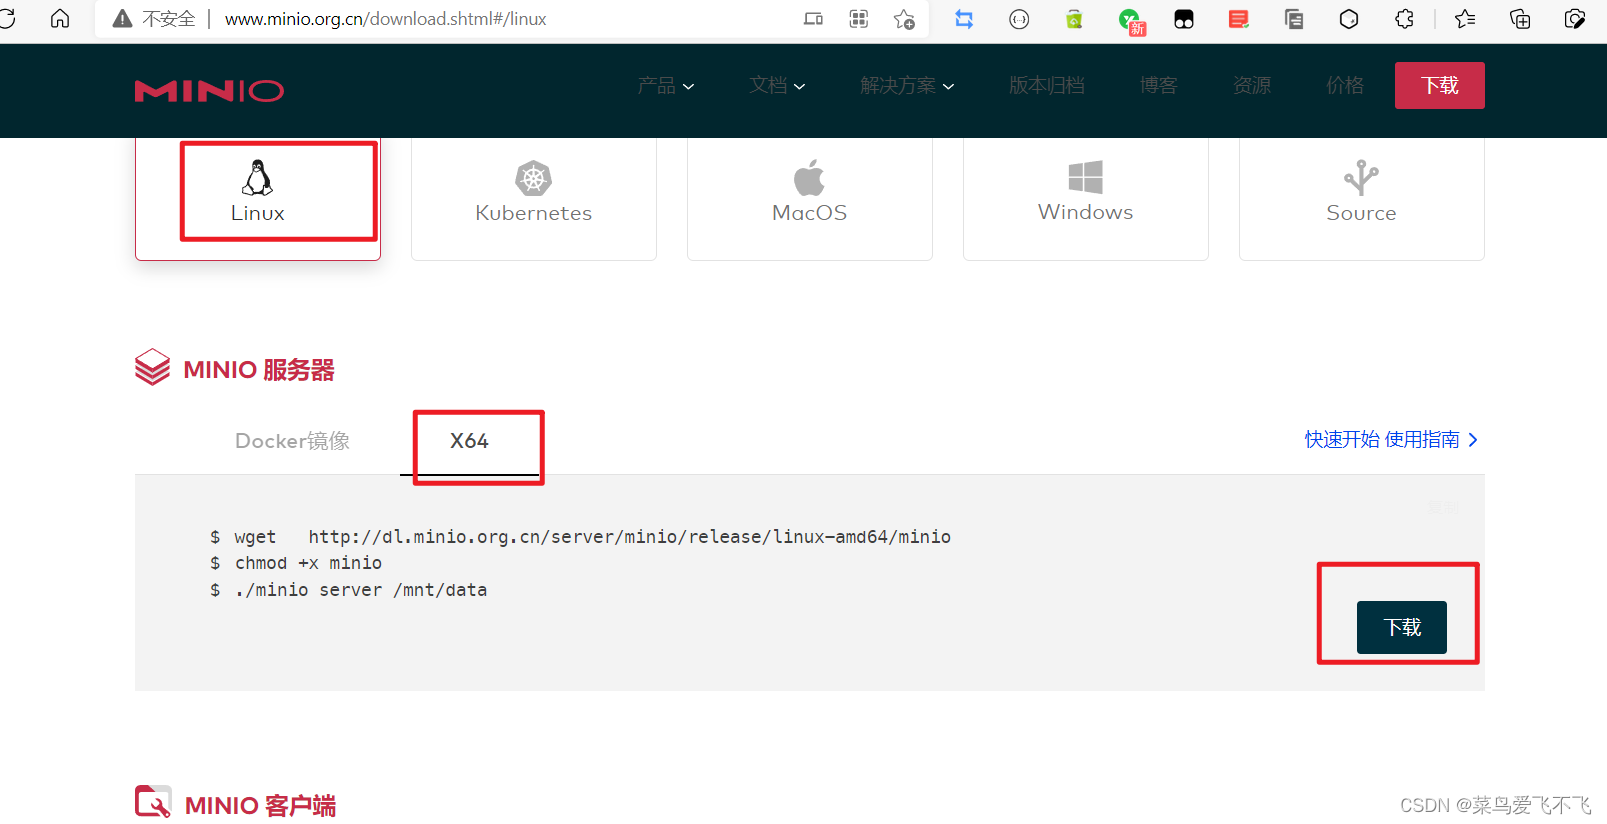This screenshot has height=824, width=1607.
Task: Click the wget download URL text
Action: pyautogui.click(x=629, y=537)
